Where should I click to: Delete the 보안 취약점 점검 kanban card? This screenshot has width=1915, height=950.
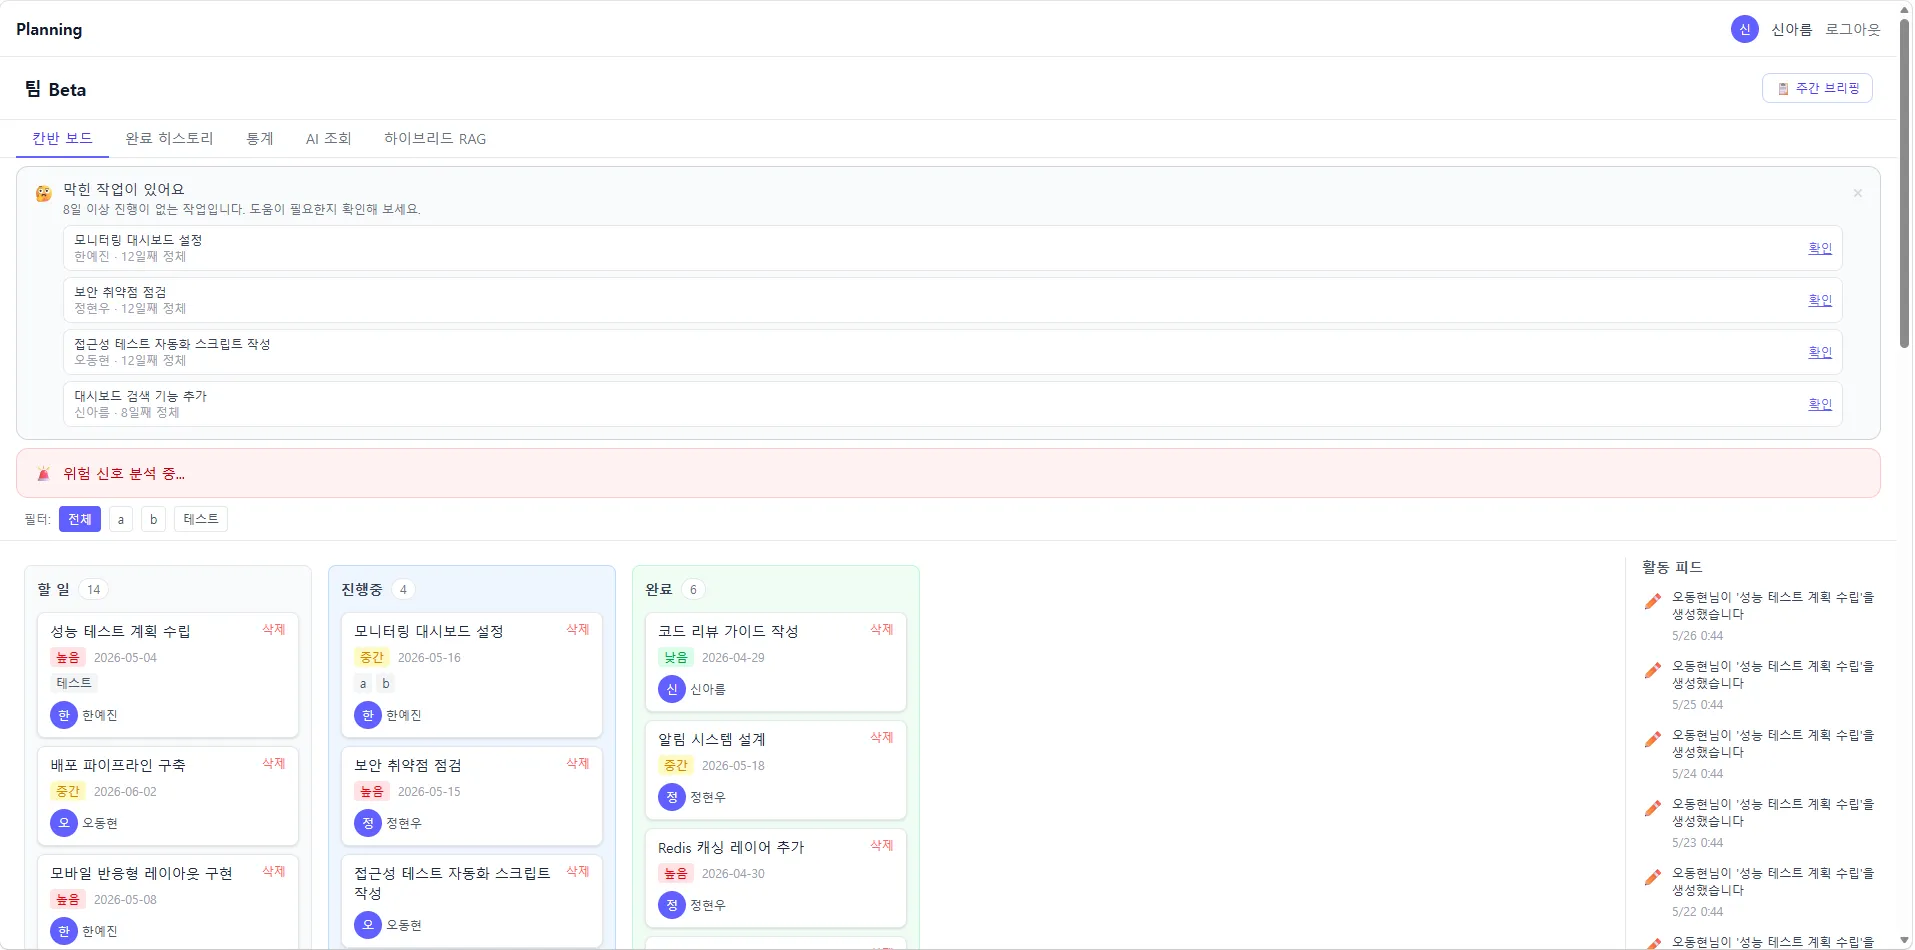(578, 763)
